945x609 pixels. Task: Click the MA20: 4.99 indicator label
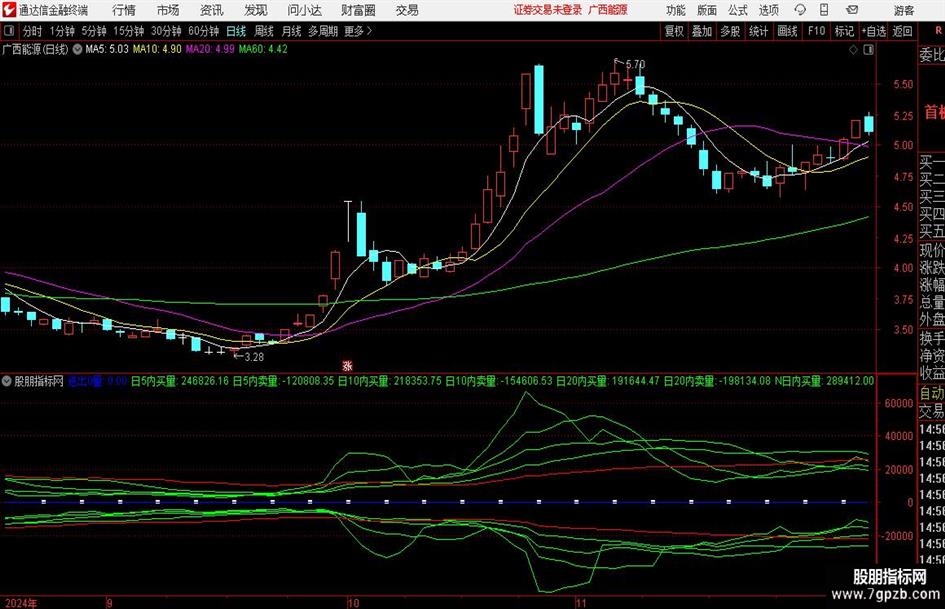[210, 49]
